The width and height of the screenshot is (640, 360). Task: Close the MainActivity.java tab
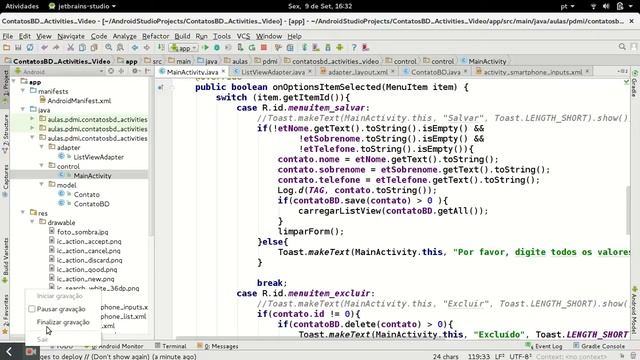(223, 71)
